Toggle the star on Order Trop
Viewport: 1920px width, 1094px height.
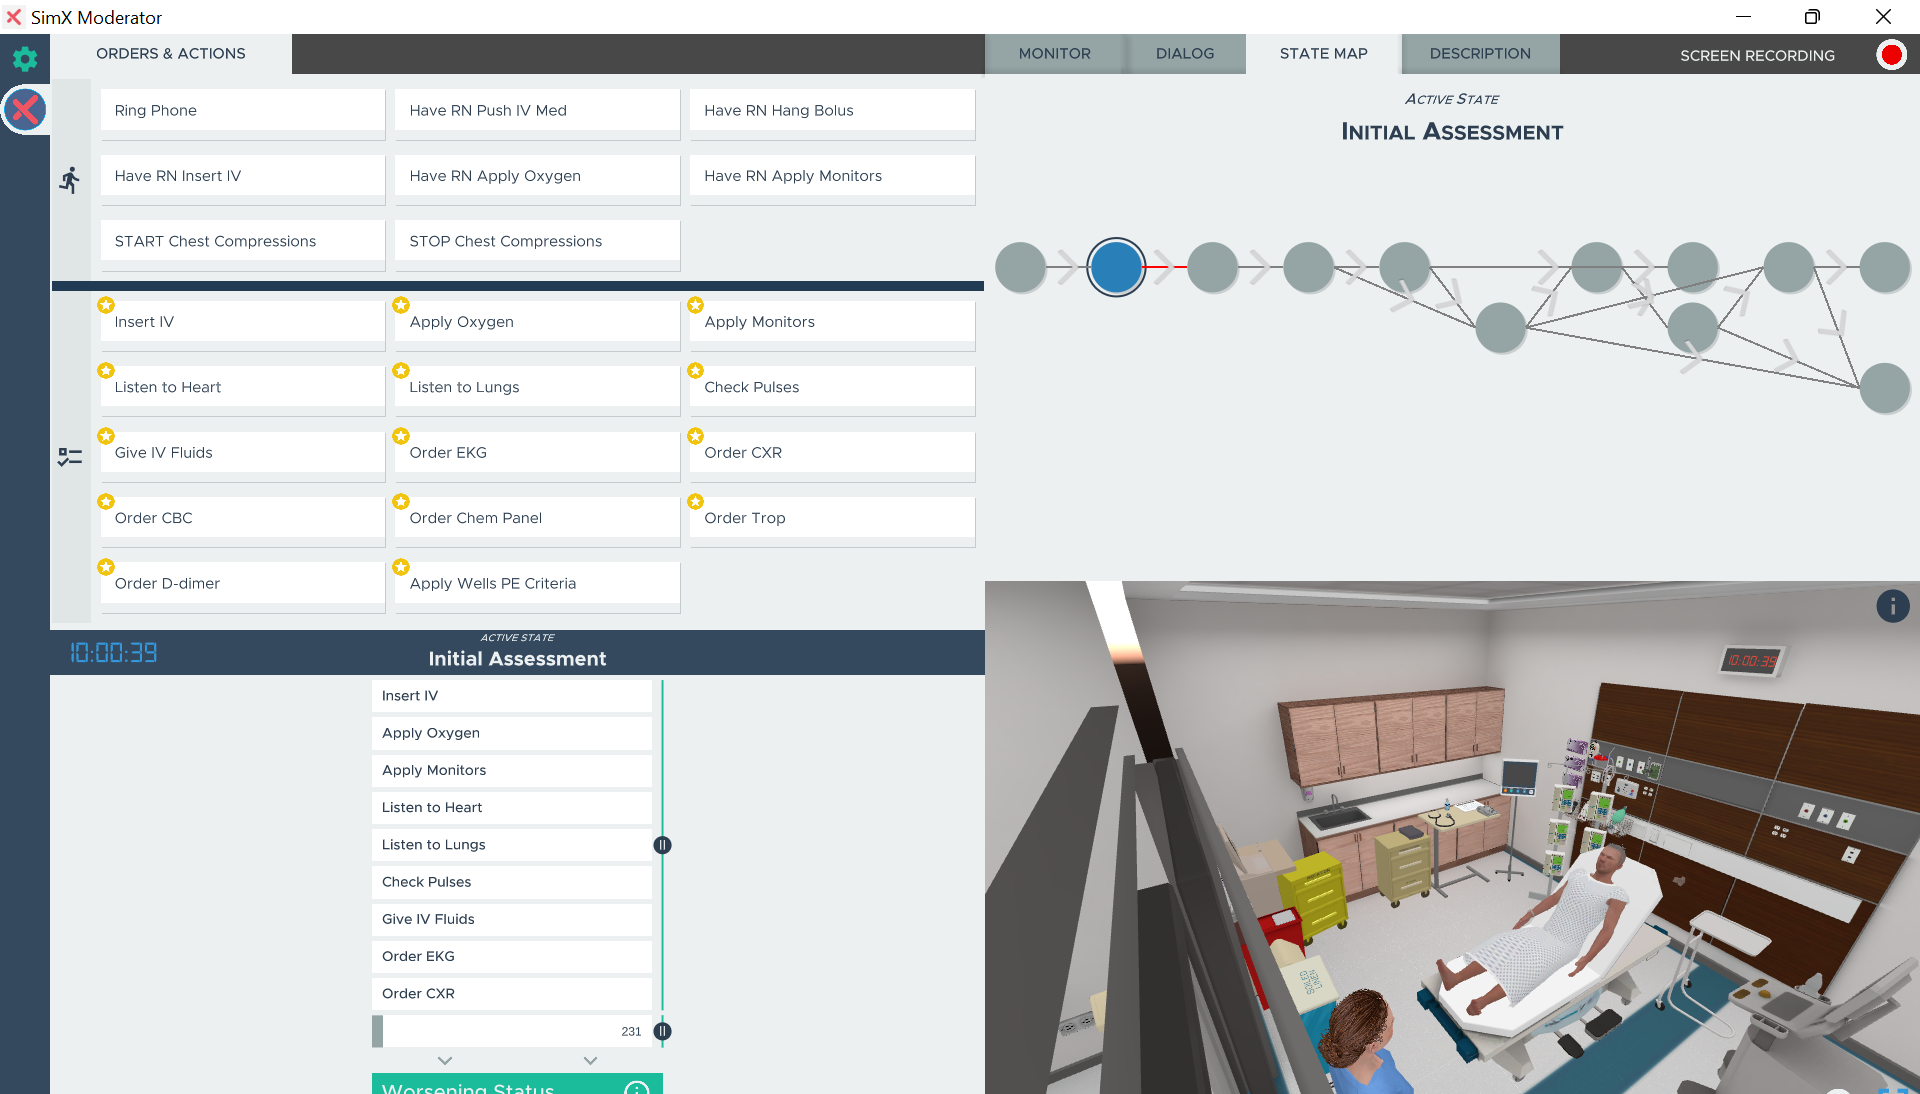pyautogui.click(x=696, y=501)
